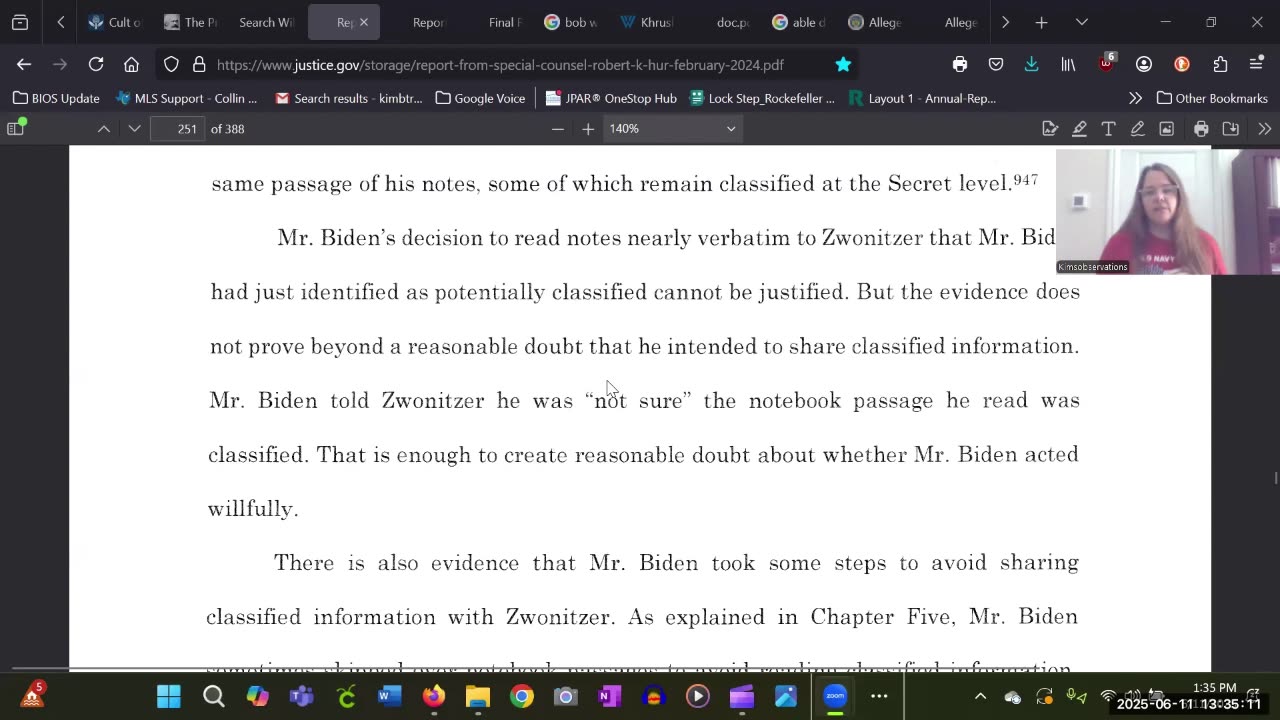The height and width of the screenshot is (720, 1280).
Task: Switch to the 'able d' Google tab
Action: coord(798,22)
